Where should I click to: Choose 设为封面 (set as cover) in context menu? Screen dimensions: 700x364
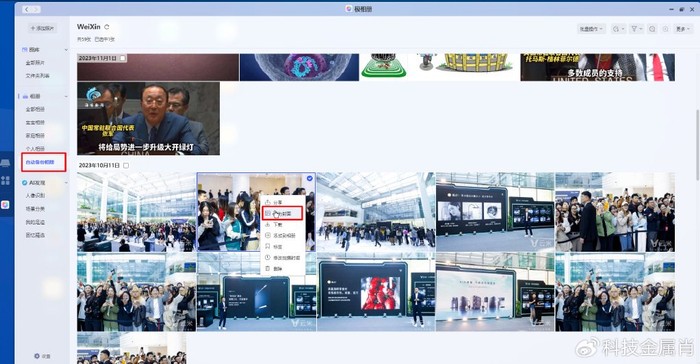[282, 213]
